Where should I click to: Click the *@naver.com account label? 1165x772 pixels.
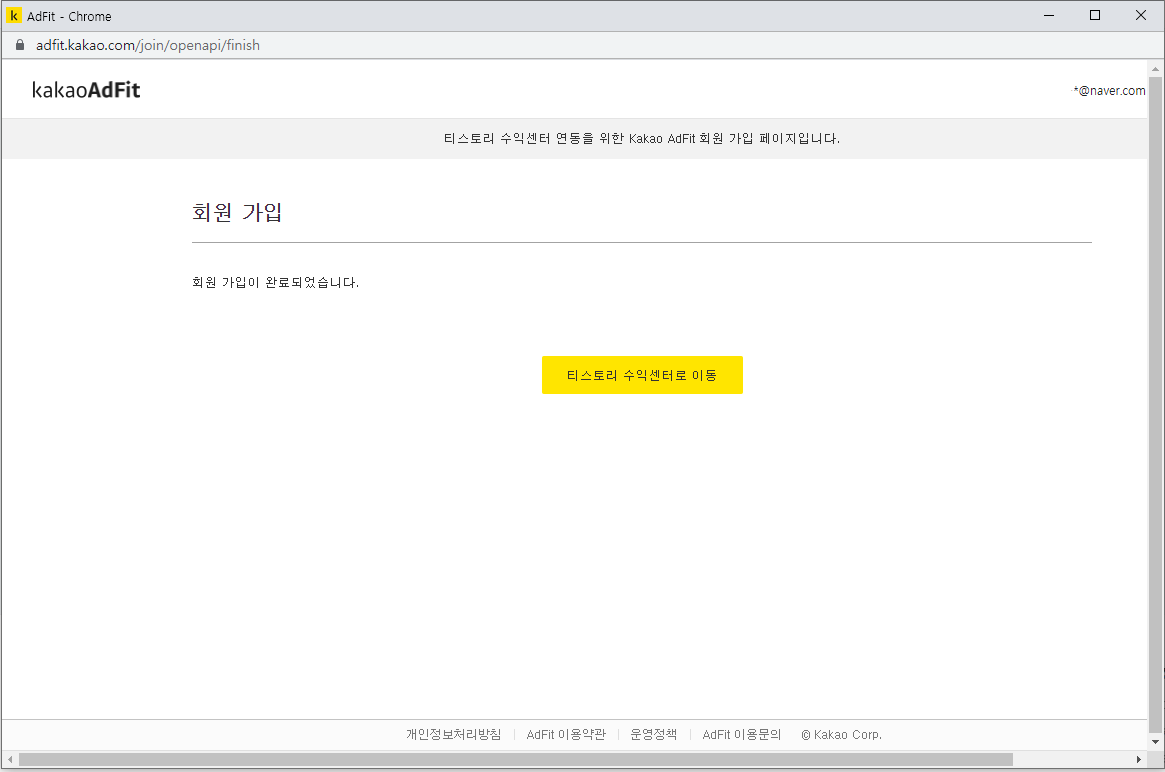(x=1109, y=91)
